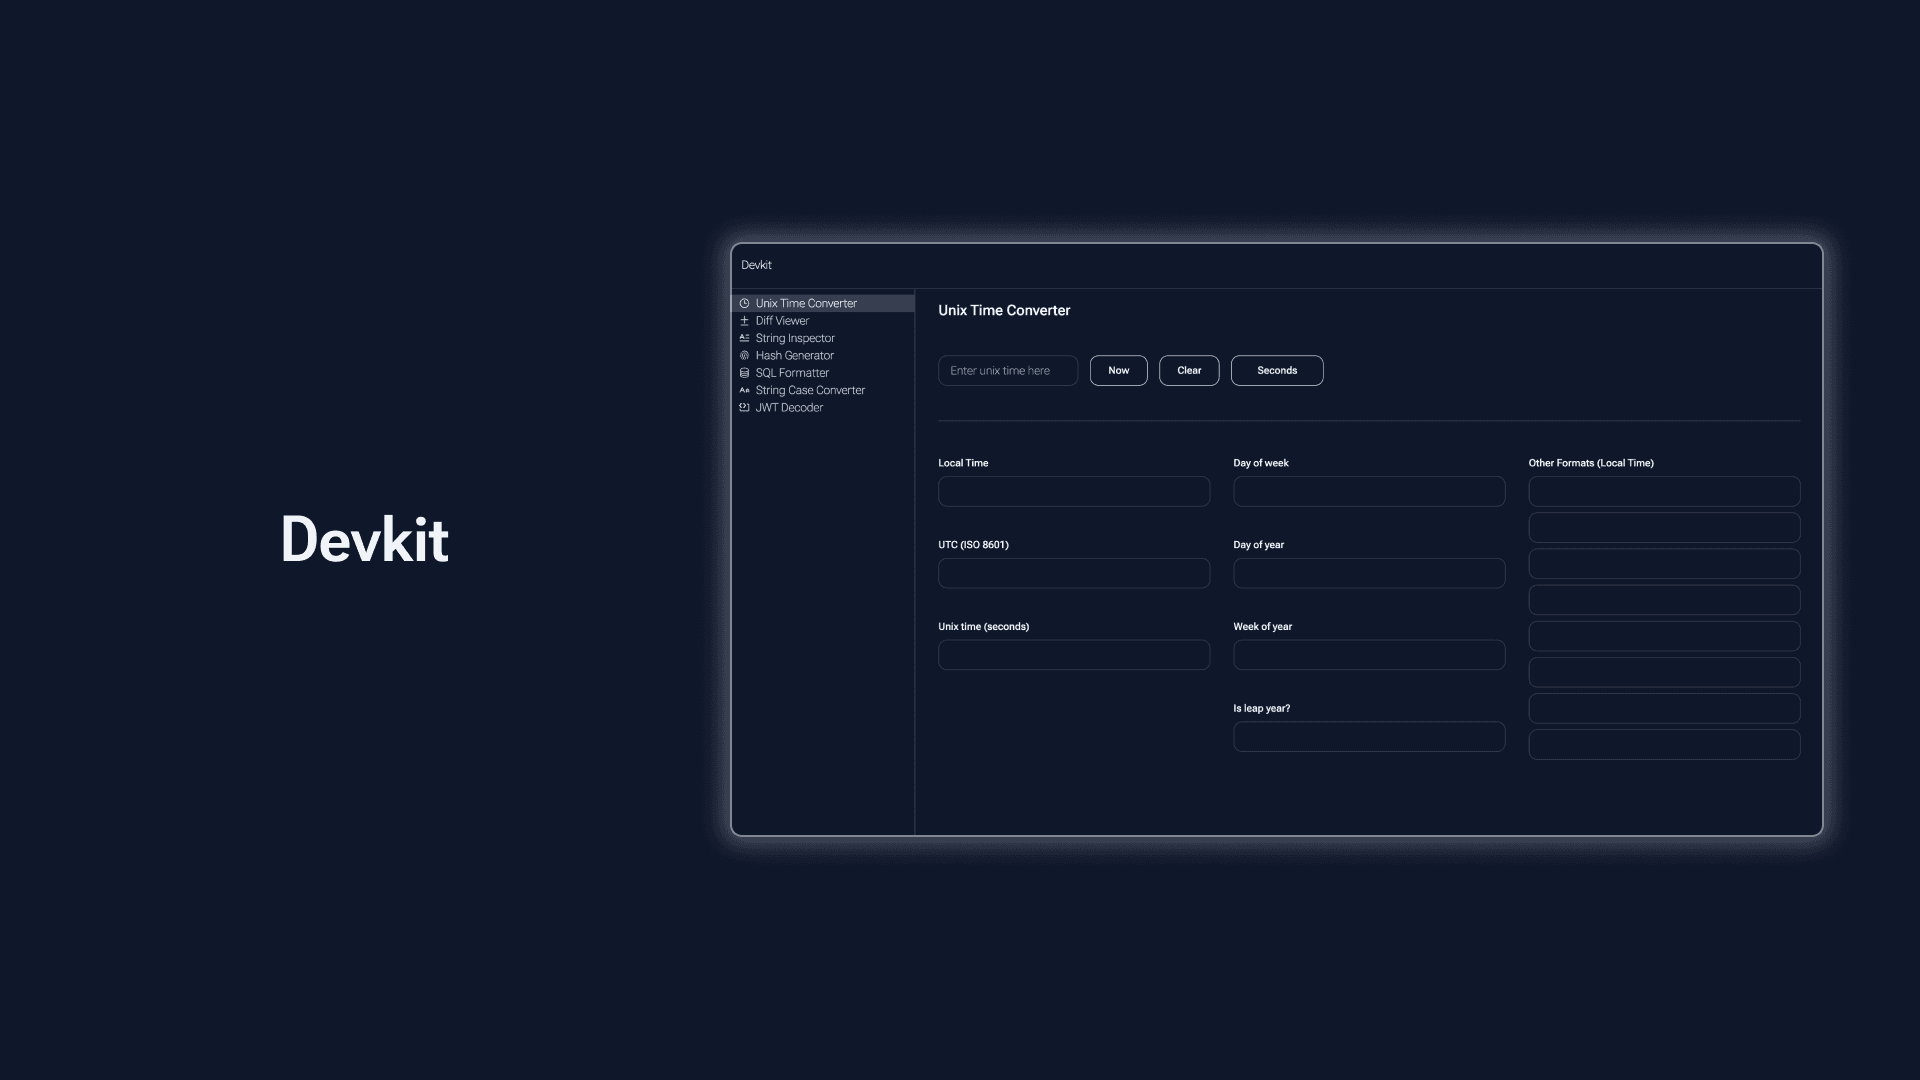
Task: Click the Enter unix time here input
Action: (x=1007, y=369)
